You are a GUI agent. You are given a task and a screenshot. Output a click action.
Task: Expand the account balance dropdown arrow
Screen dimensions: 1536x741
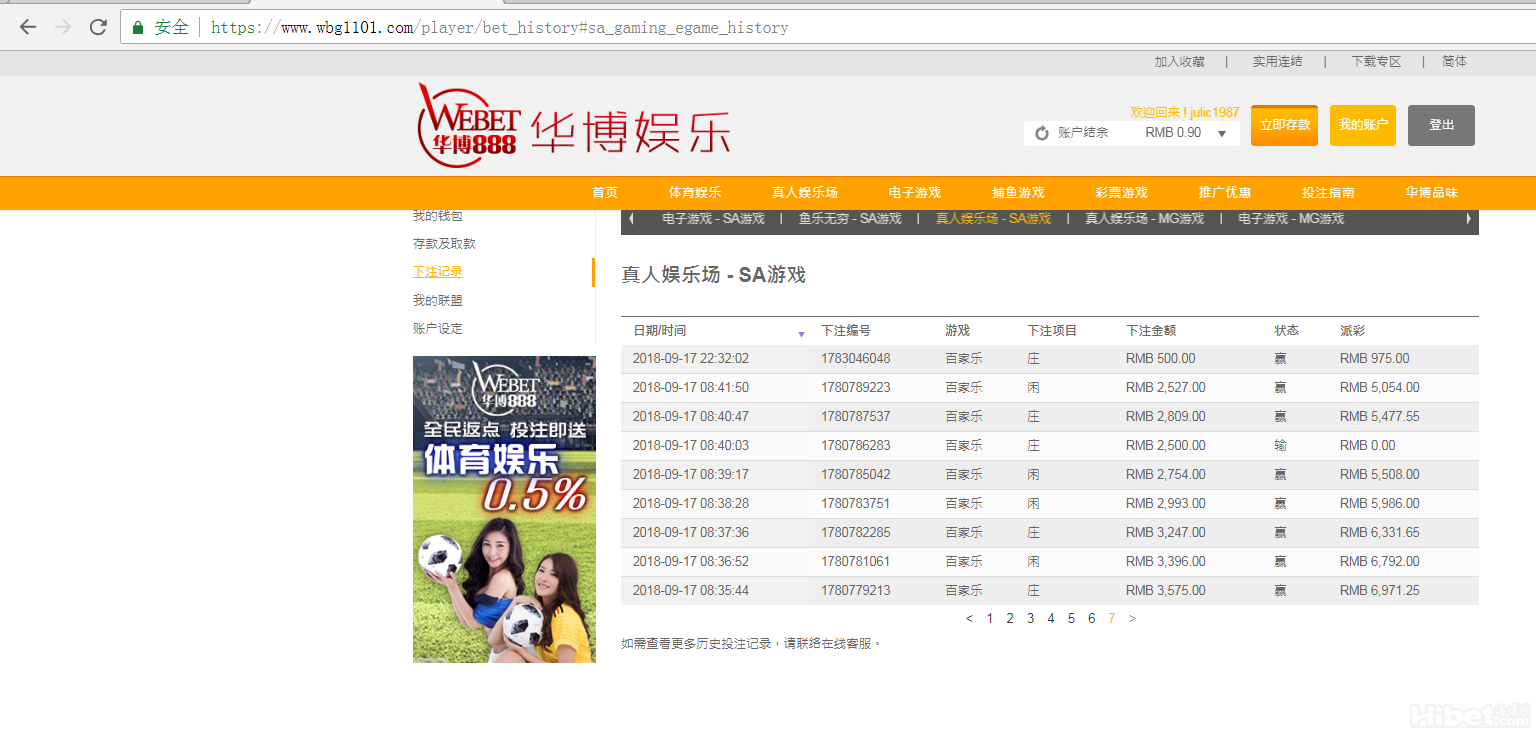point(1221,133)
